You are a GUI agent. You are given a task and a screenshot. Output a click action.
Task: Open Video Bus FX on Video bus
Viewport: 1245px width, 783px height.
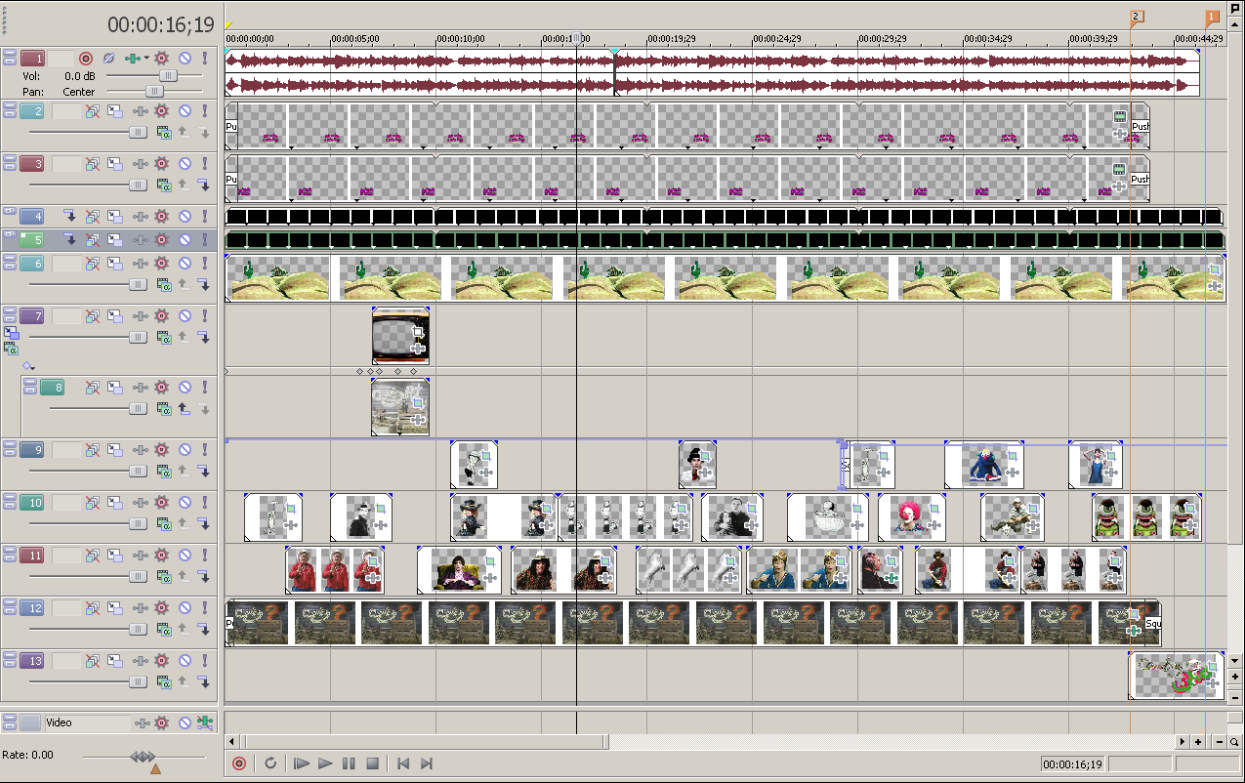point(142,722)
